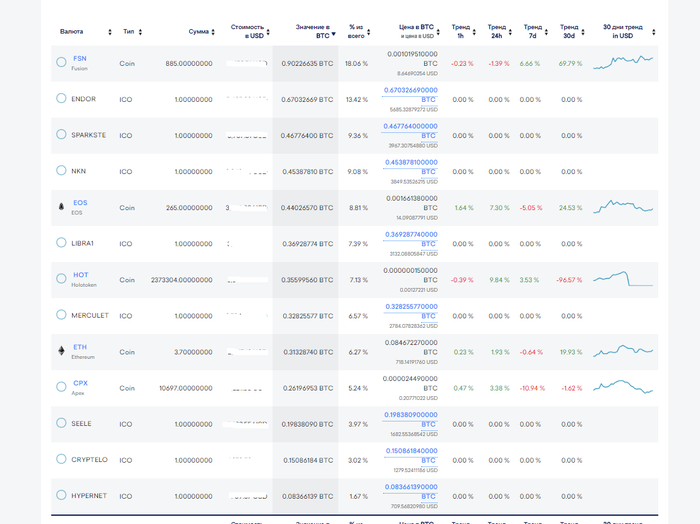Sort by Стоимость в USD arrows
Image resolution: width=700 pixels, height=524 pixels.
[268, 32]
